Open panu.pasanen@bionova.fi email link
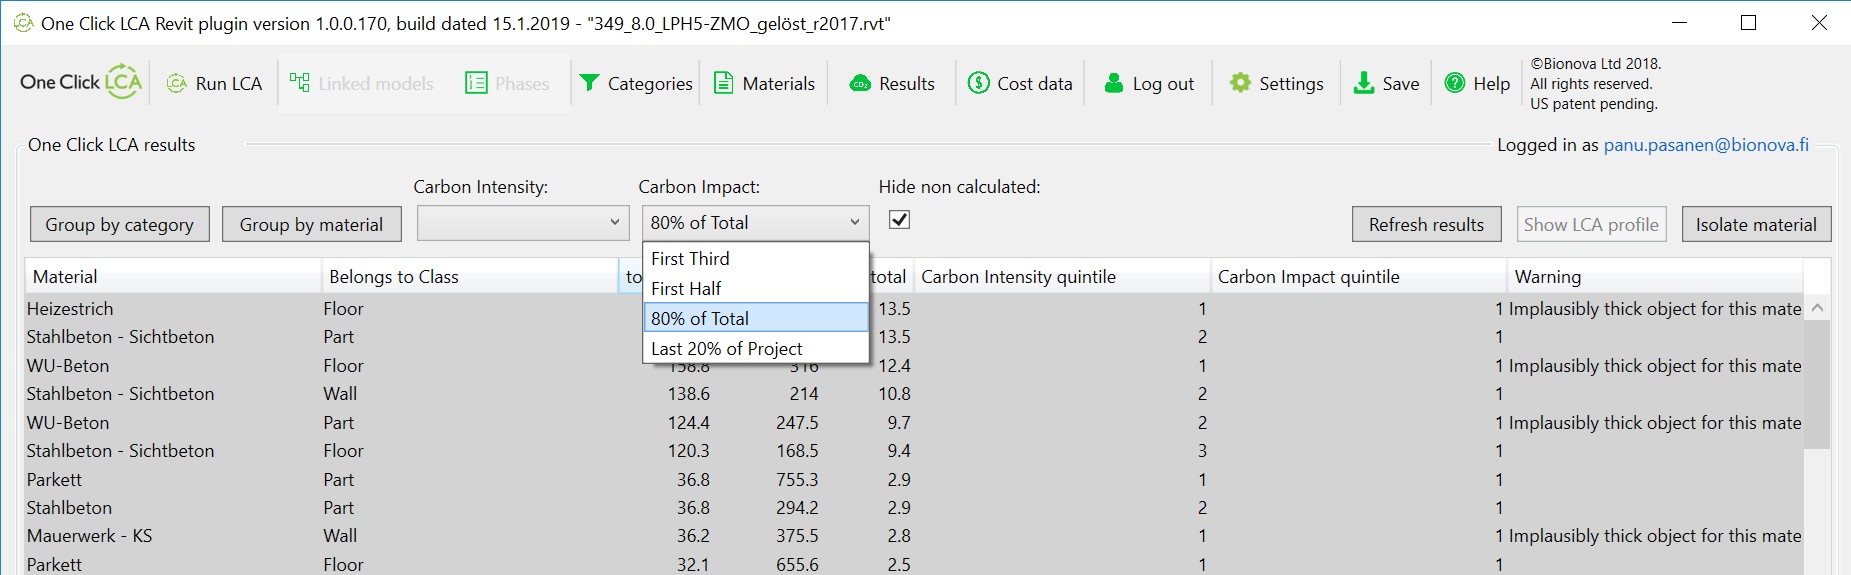The height and width of the screenshot is (575, 1851). pyautogui.click(x=1706, y=145)
